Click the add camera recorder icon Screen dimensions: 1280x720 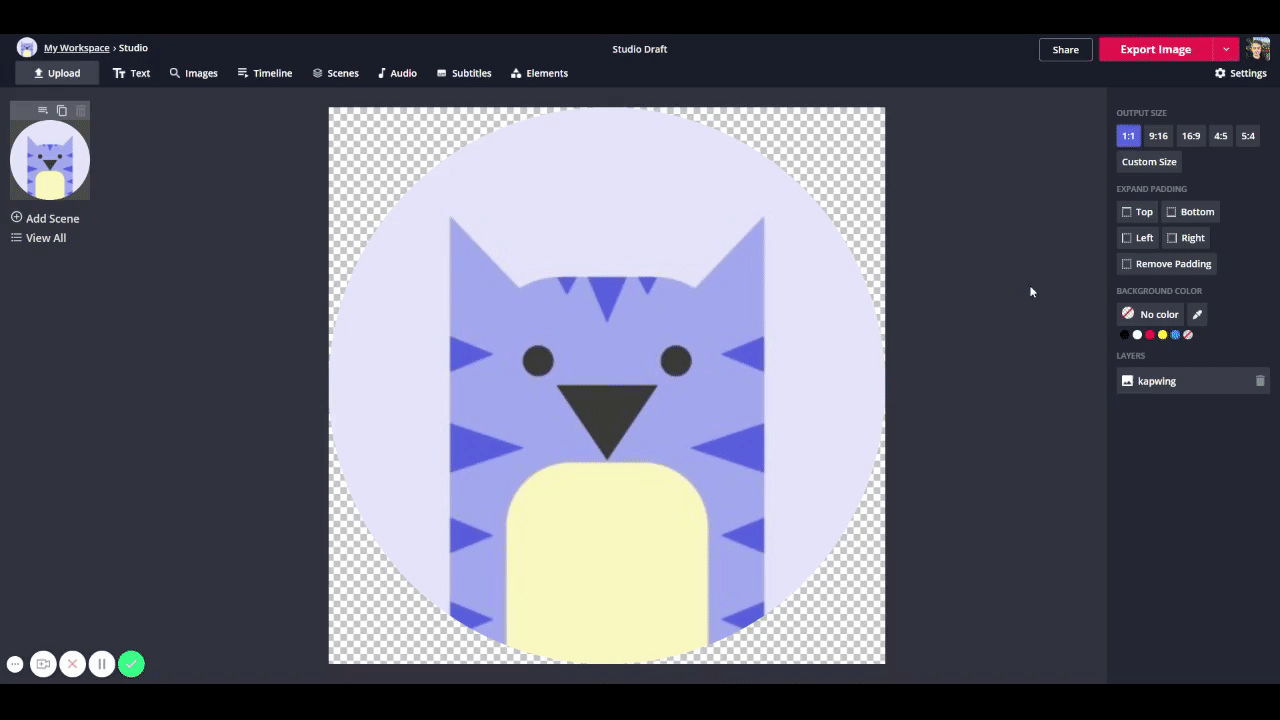pyautogui.click(x=43, y=664)
